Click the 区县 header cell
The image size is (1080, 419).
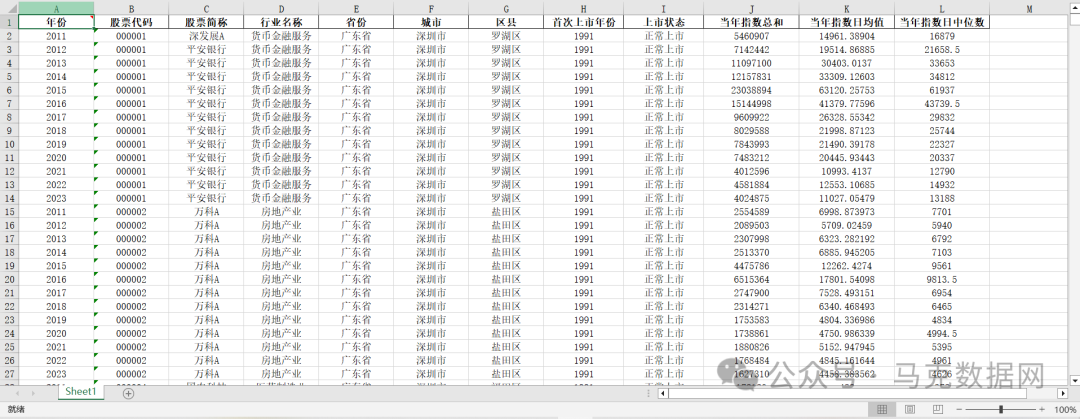pos(506,22)
